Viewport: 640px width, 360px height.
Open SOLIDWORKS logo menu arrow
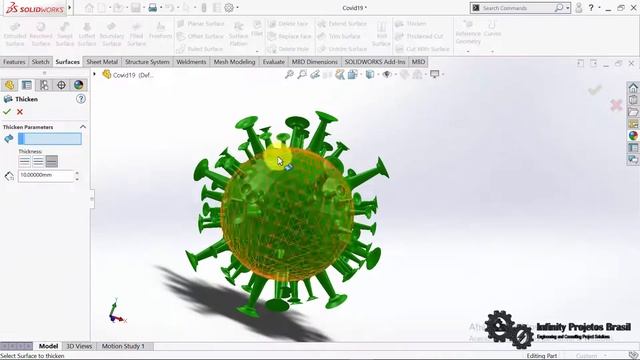pos(70,8)
